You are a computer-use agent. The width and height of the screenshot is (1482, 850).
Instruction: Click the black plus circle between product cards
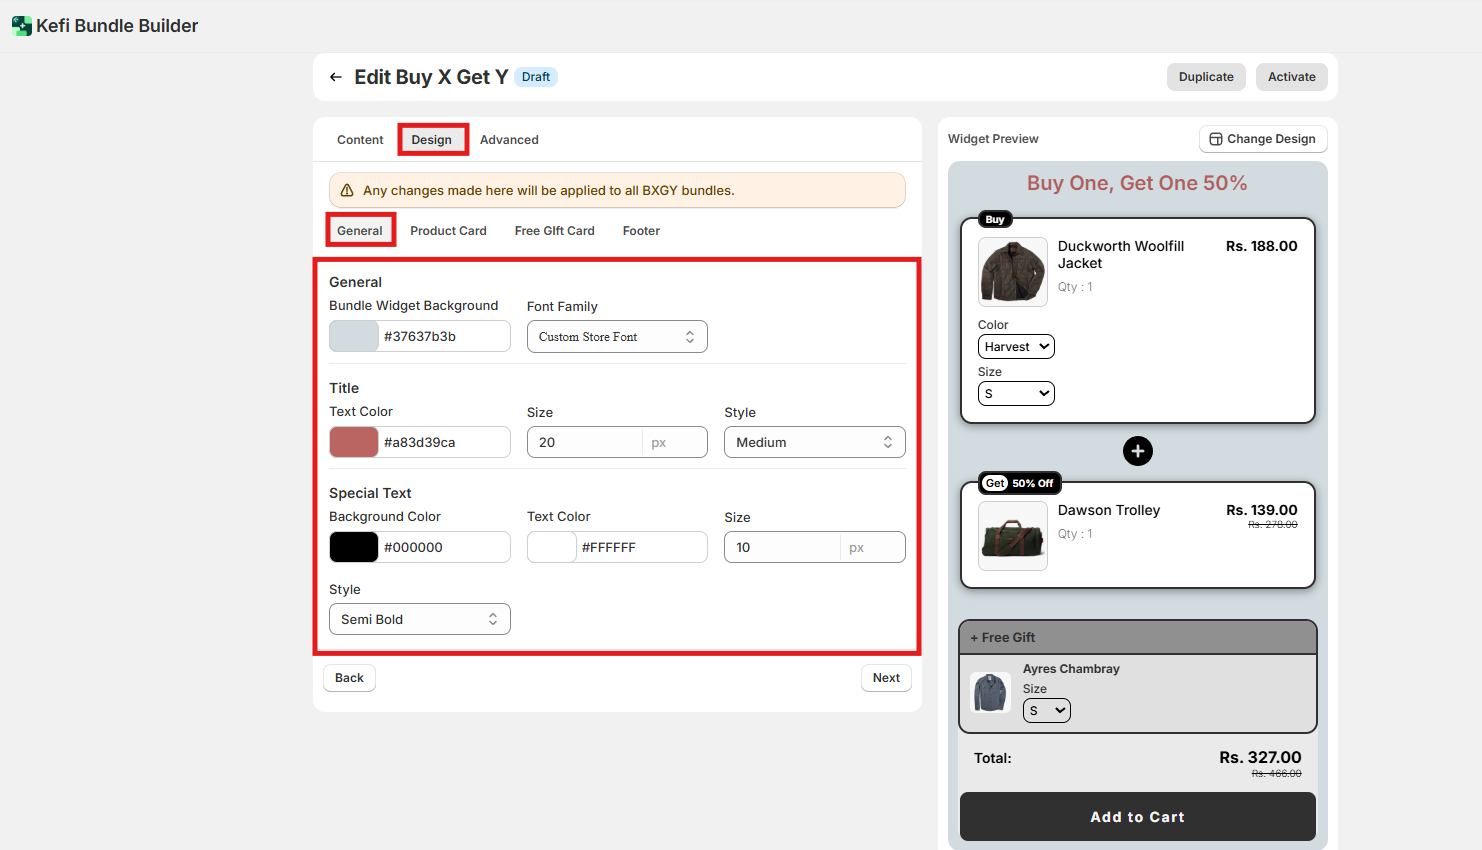point(1137,451)
